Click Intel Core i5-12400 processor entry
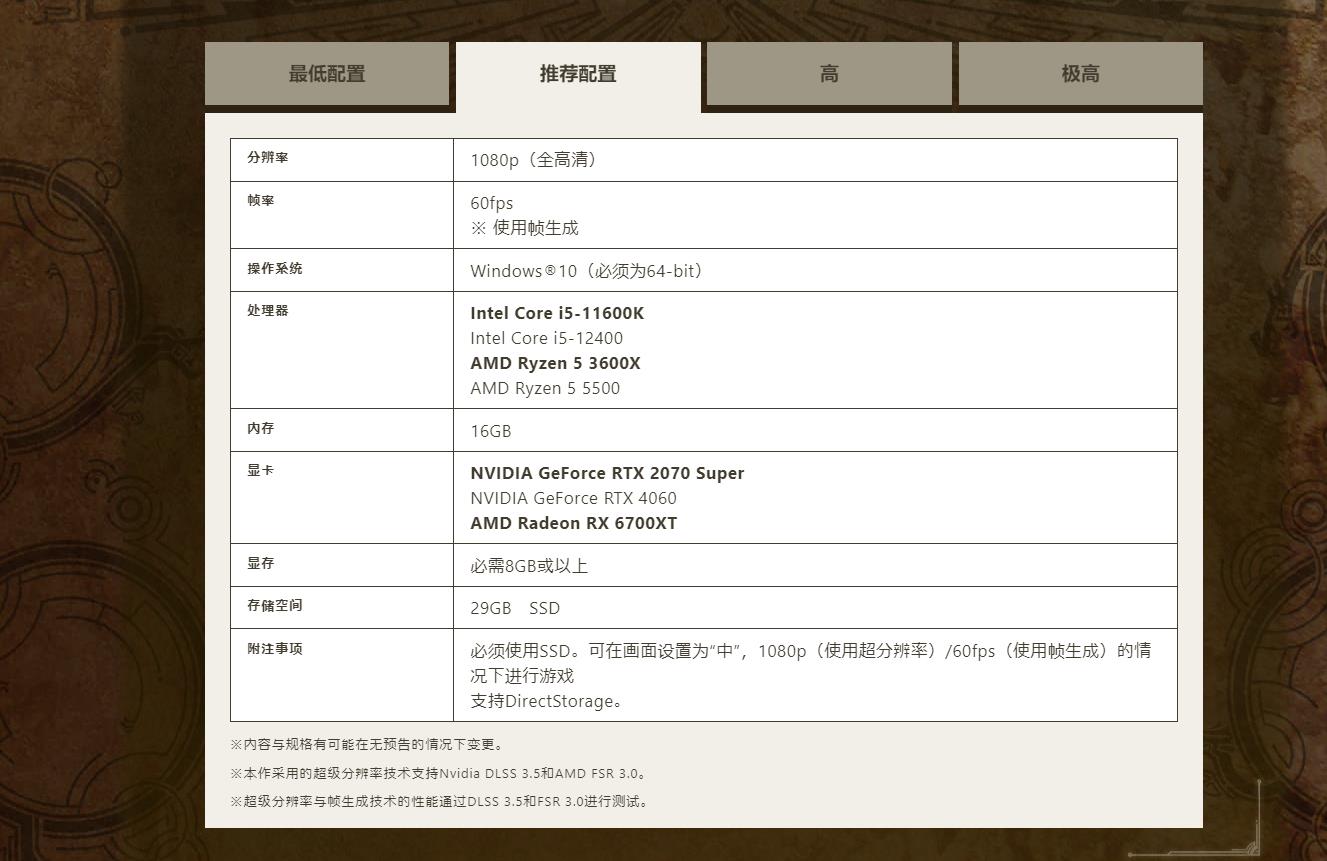The width and height of the screenshot is (1327, 861). [x=546, y=338]
